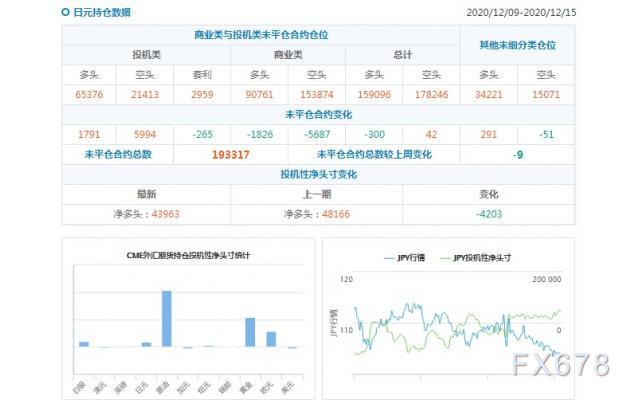640x400 pixels.
Task: Select the 投机类 column header
Action: [x=146, y=54]
